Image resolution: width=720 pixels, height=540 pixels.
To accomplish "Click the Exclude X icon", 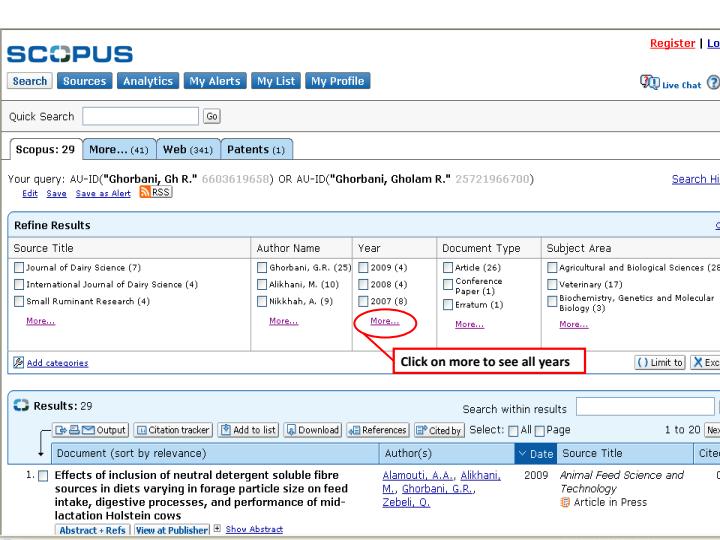I will click(x=698, y=362).
